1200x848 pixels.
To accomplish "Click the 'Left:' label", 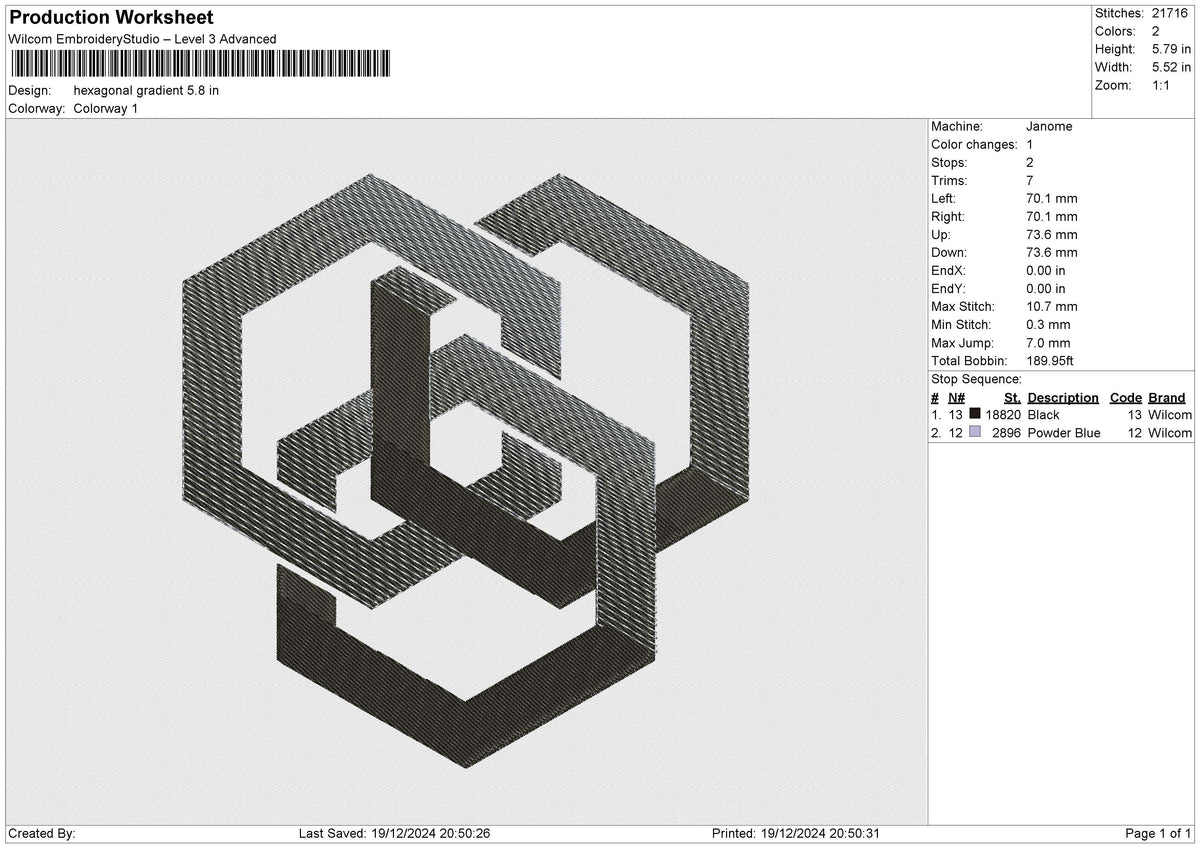I will point(944,199).
